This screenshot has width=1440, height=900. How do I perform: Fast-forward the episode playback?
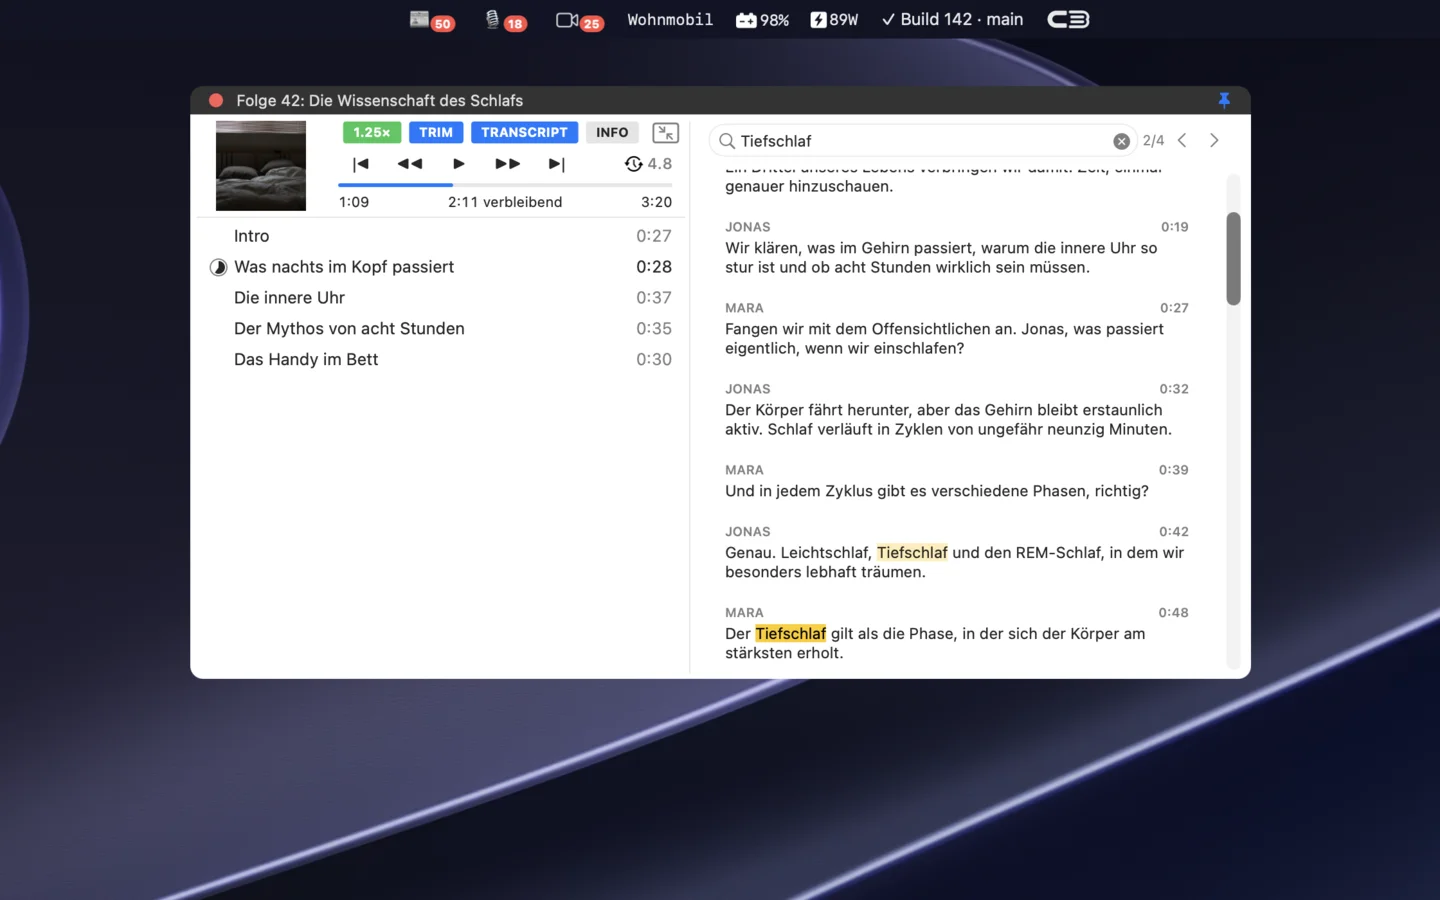pyautogui.click(x=508, y=164)
